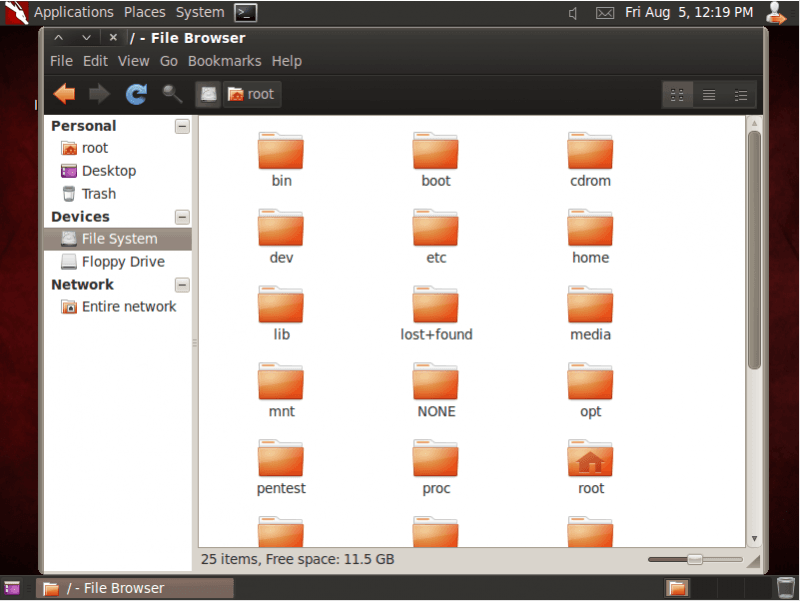Select the lib folder icon
The width and height of the screenshot is (800, 601).
[281, 305]
